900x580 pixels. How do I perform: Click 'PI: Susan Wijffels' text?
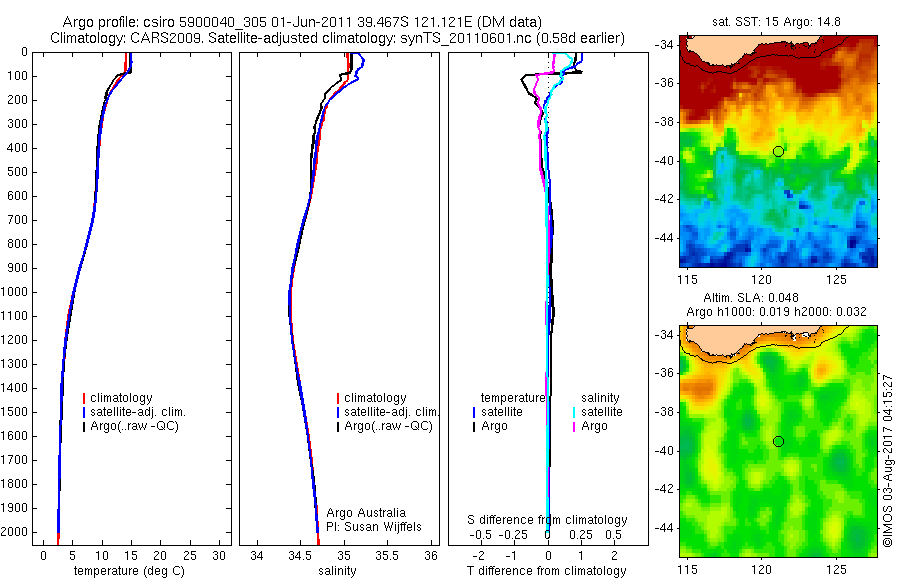click(374, 527)
